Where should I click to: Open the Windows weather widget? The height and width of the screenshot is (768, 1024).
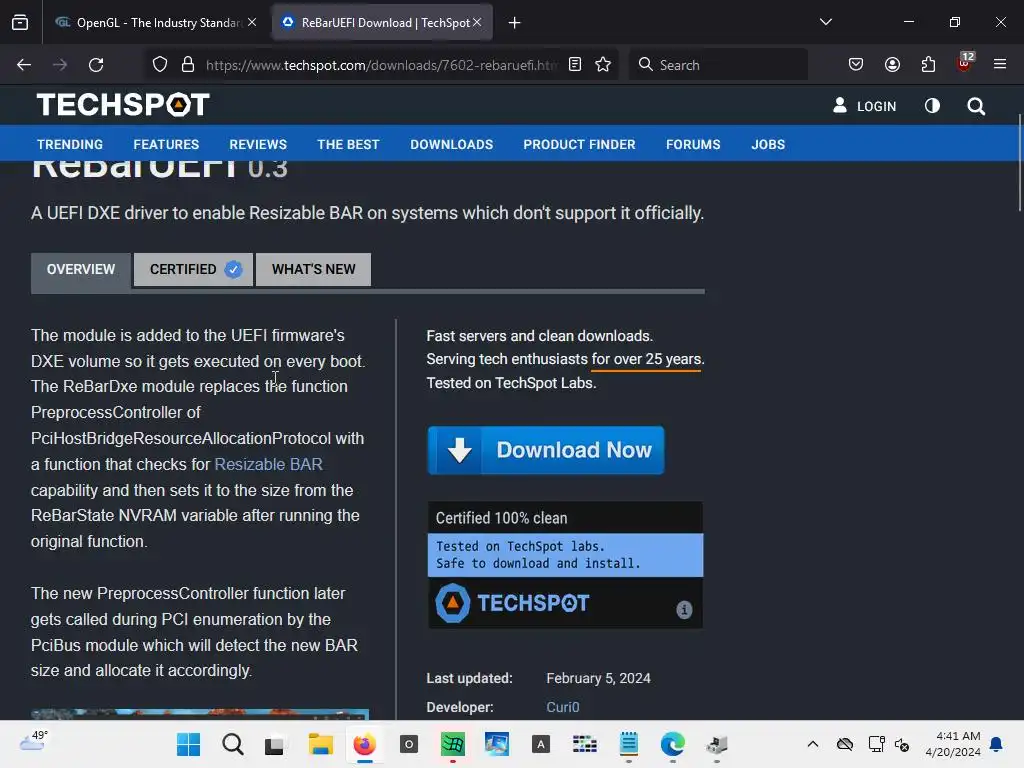[33, 741]
